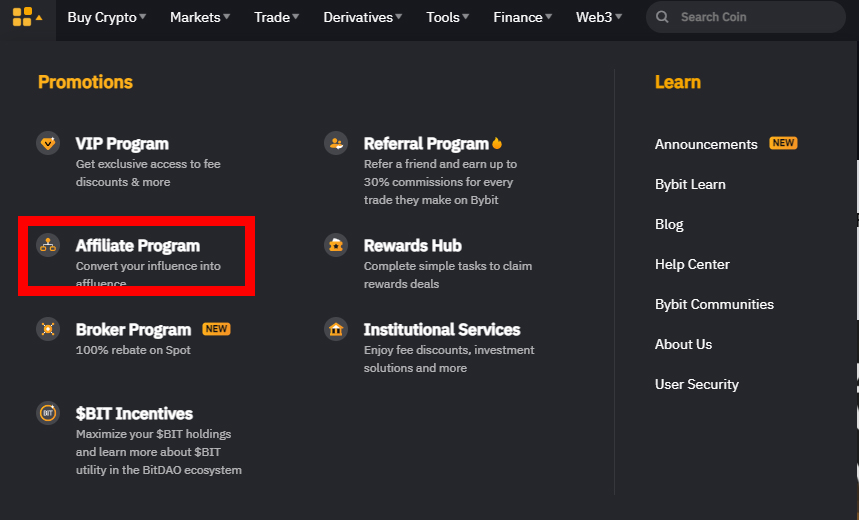Click the NEW badge next to Announcements

pos(783,143)
